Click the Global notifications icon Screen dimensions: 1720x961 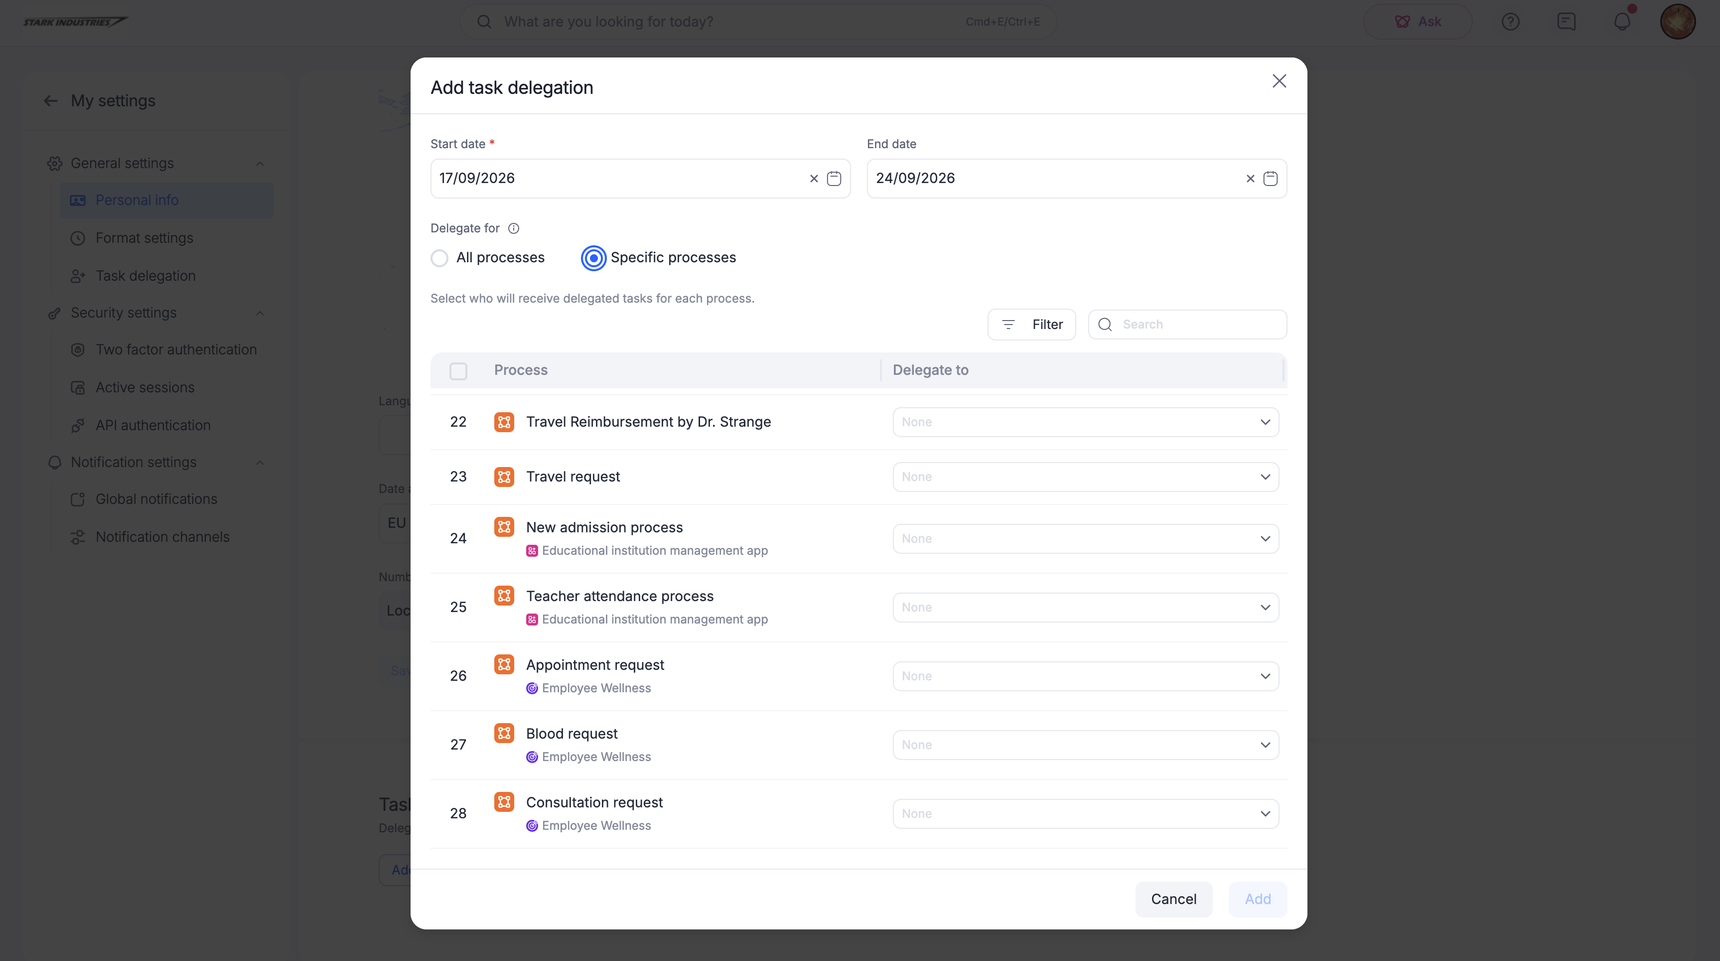click(77, 499)
